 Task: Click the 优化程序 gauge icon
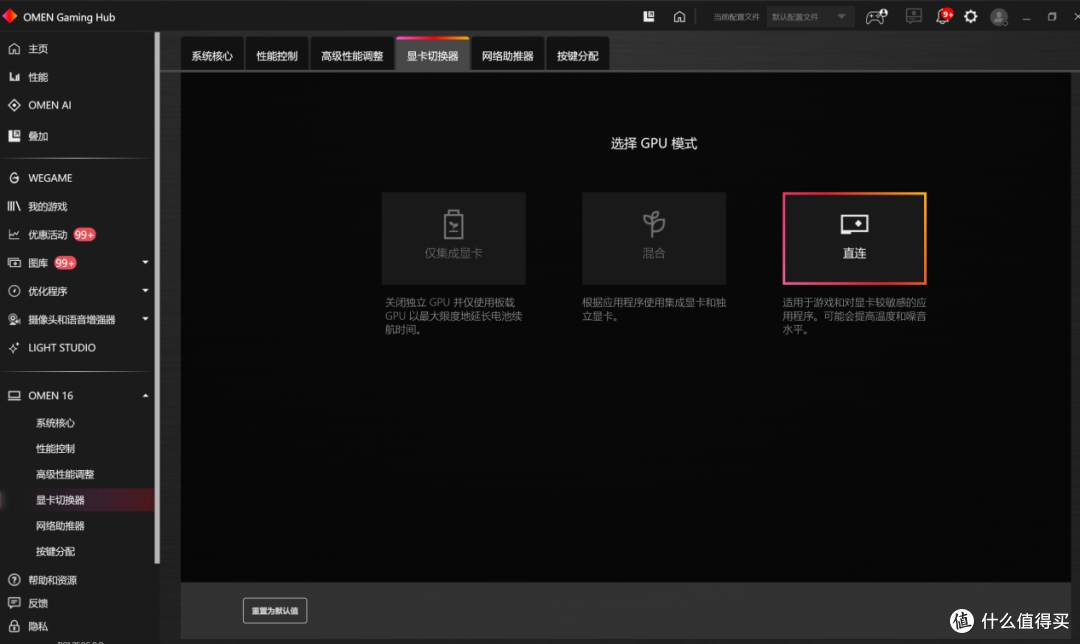click(x=14, y=291)
